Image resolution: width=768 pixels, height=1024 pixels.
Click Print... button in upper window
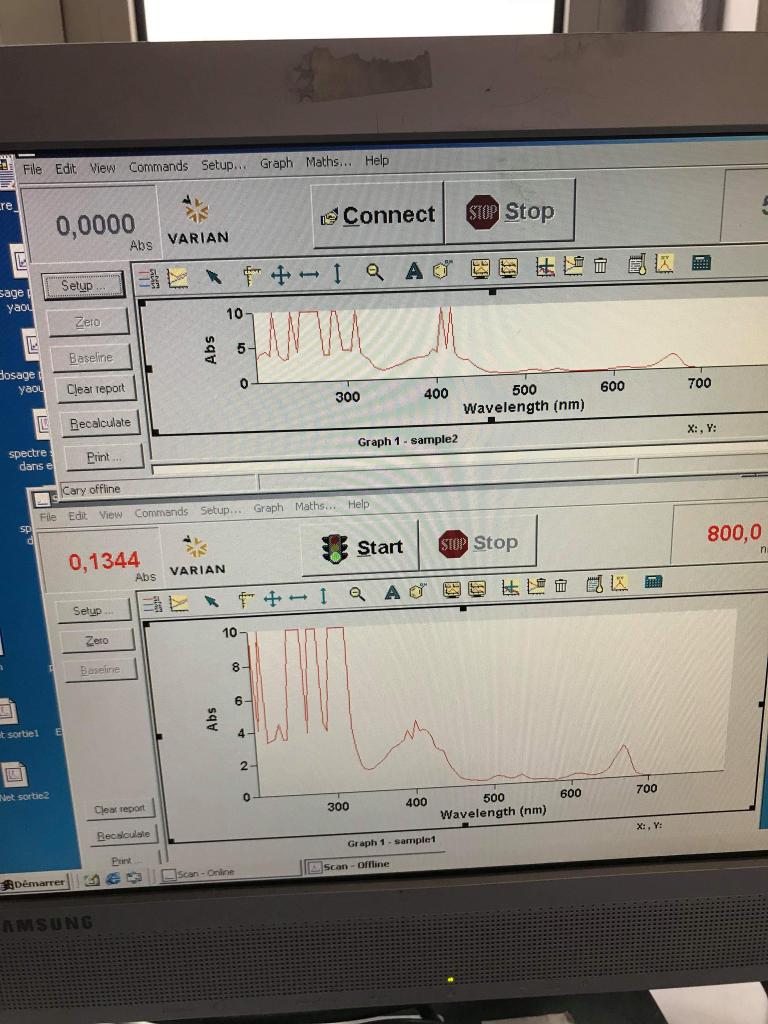click(x=104, y=457)
